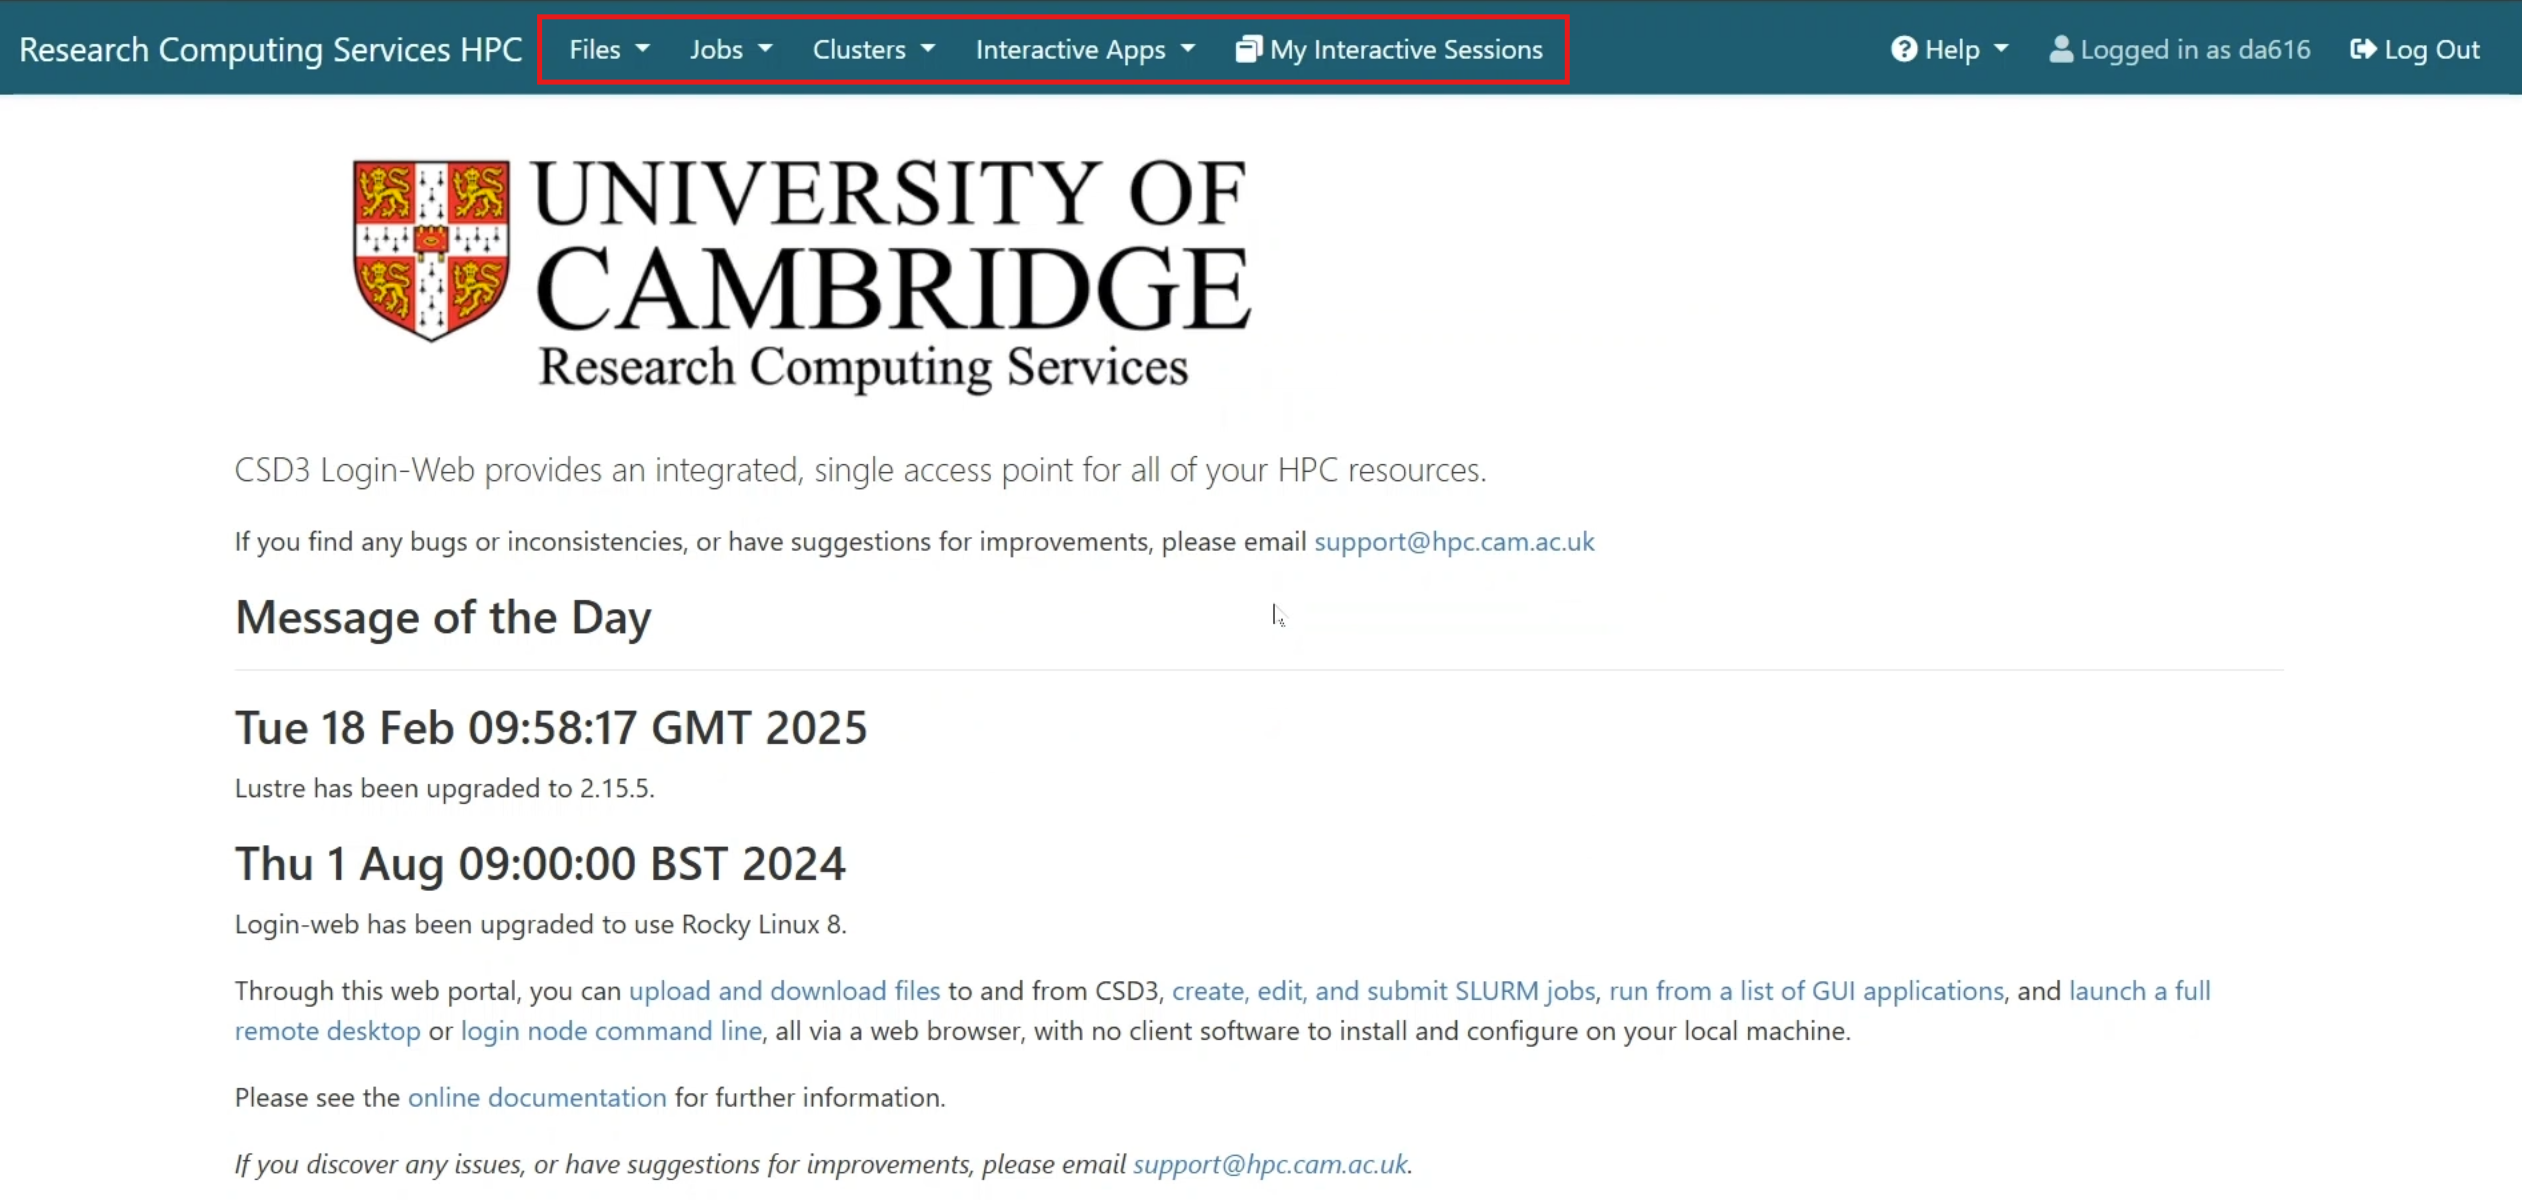Follow the create, edit, and submit SLURM jobs link
This screenshot has width=2522, height=1200.
(x=1383, y=991)
